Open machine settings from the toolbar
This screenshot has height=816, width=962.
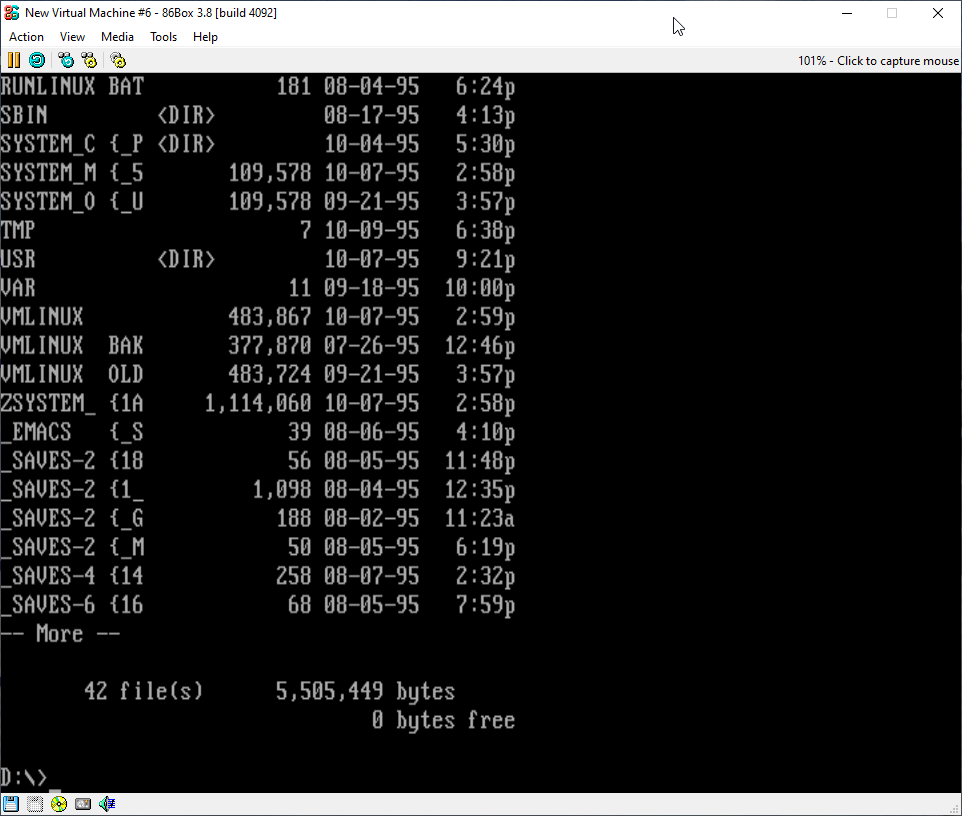118,60
